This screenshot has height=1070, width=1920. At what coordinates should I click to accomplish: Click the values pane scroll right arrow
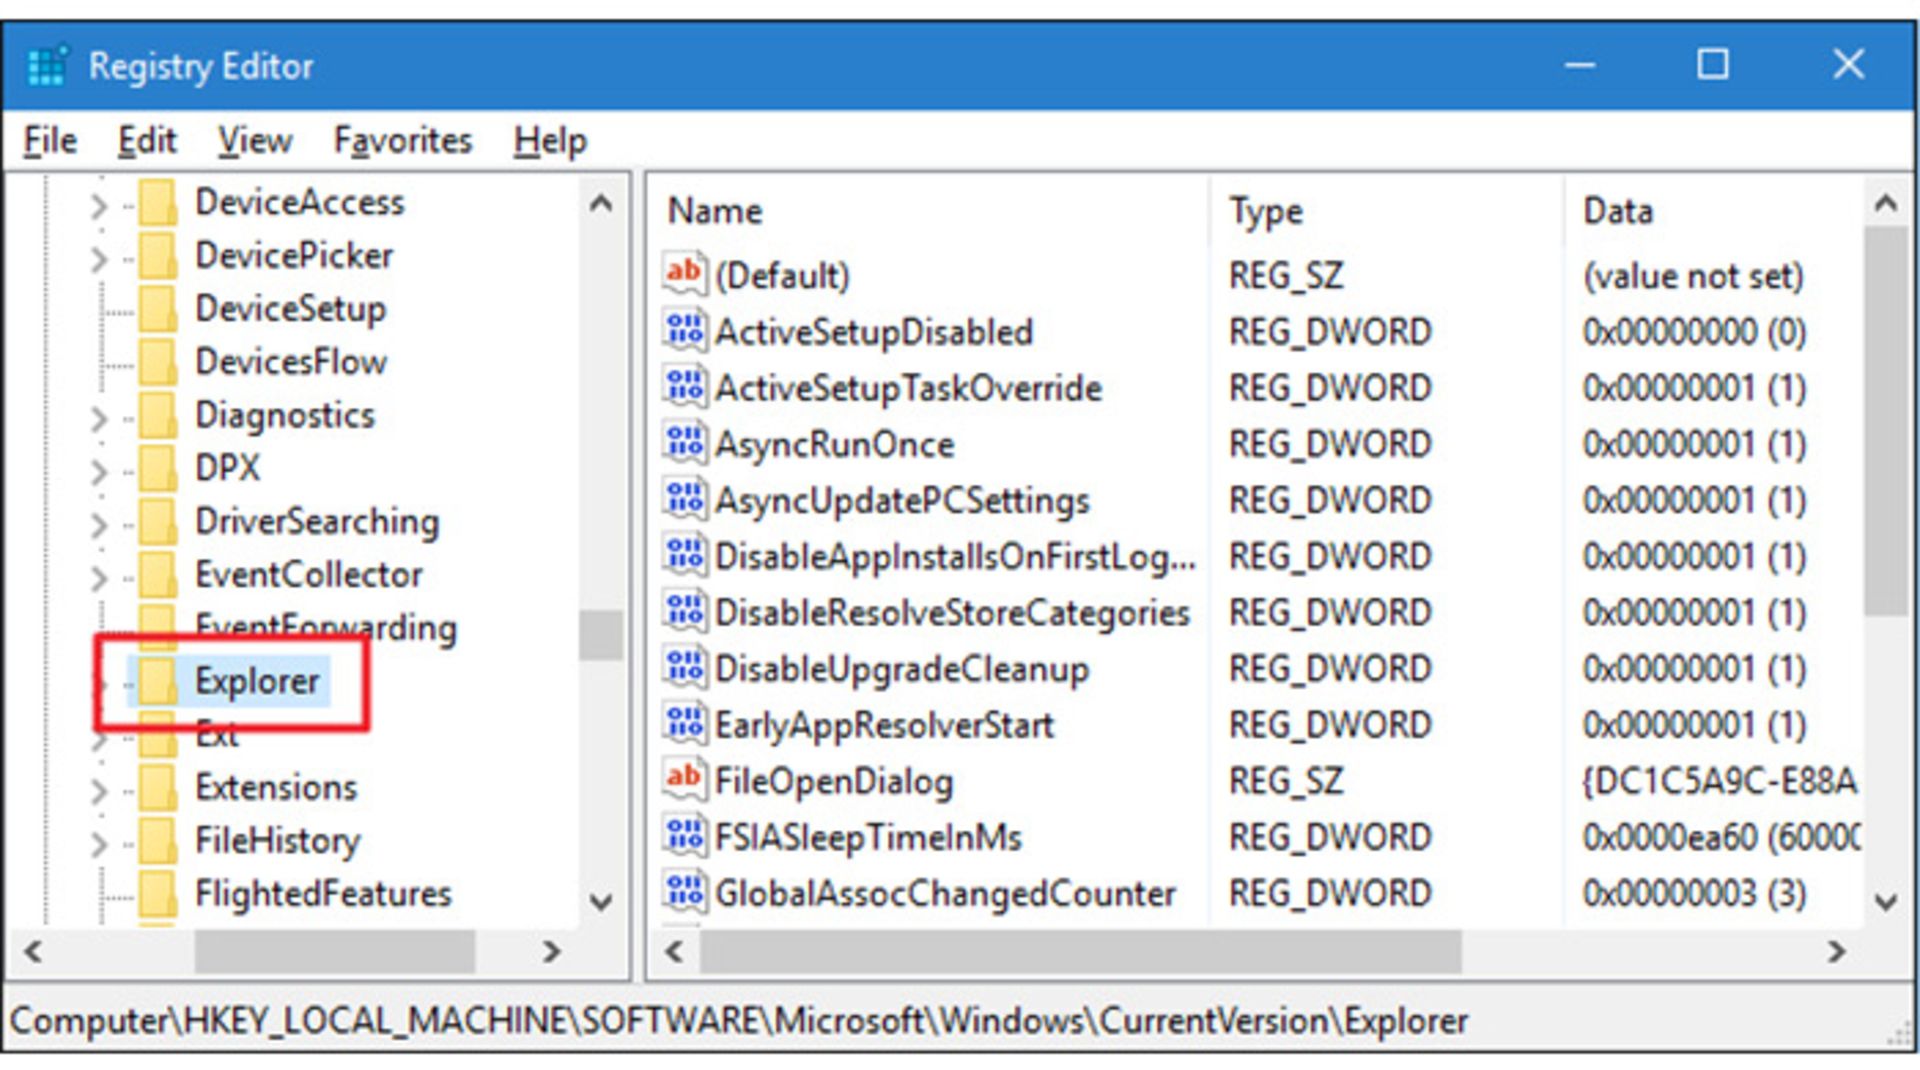pyautogui.click(x=1837, y=952)
